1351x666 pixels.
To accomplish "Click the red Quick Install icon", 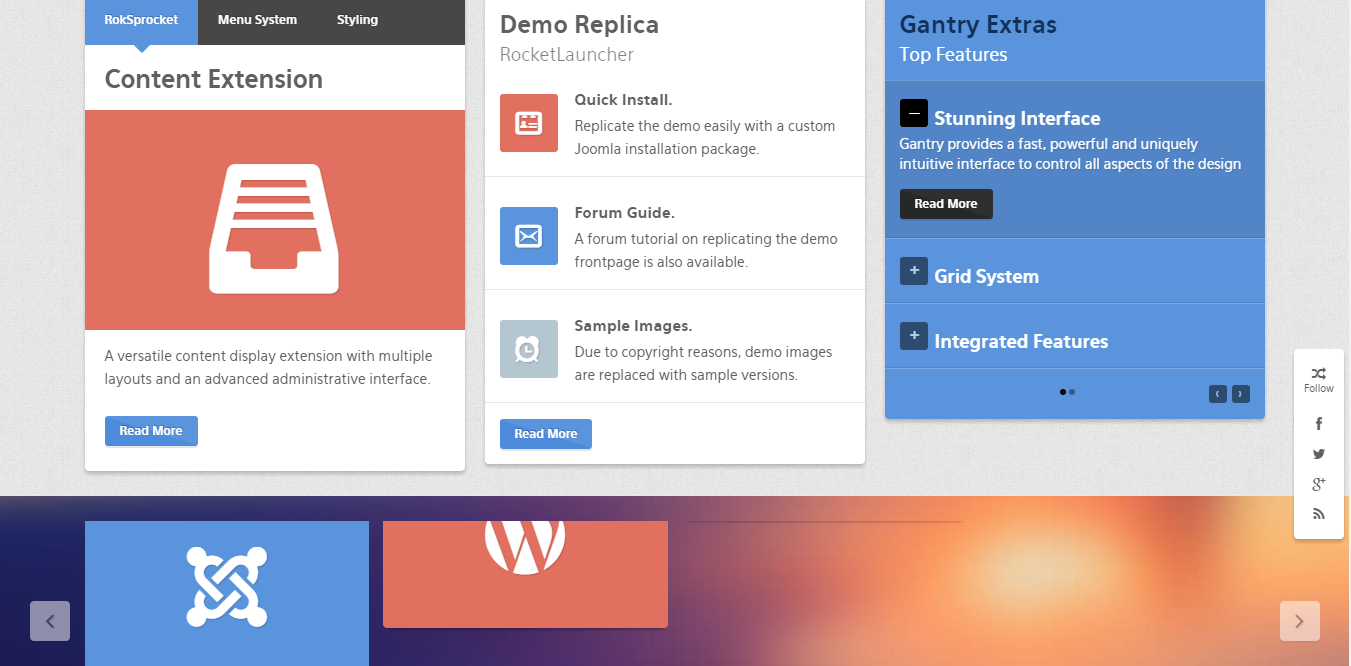I will pos(528,123).
